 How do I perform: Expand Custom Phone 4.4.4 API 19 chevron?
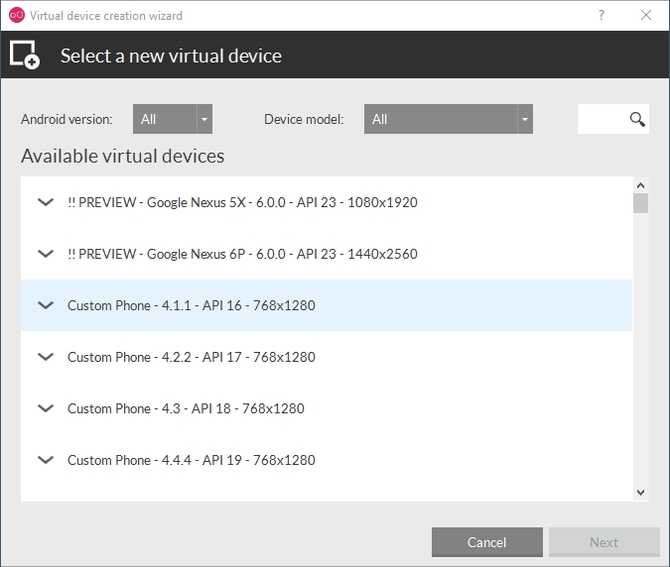46,460
